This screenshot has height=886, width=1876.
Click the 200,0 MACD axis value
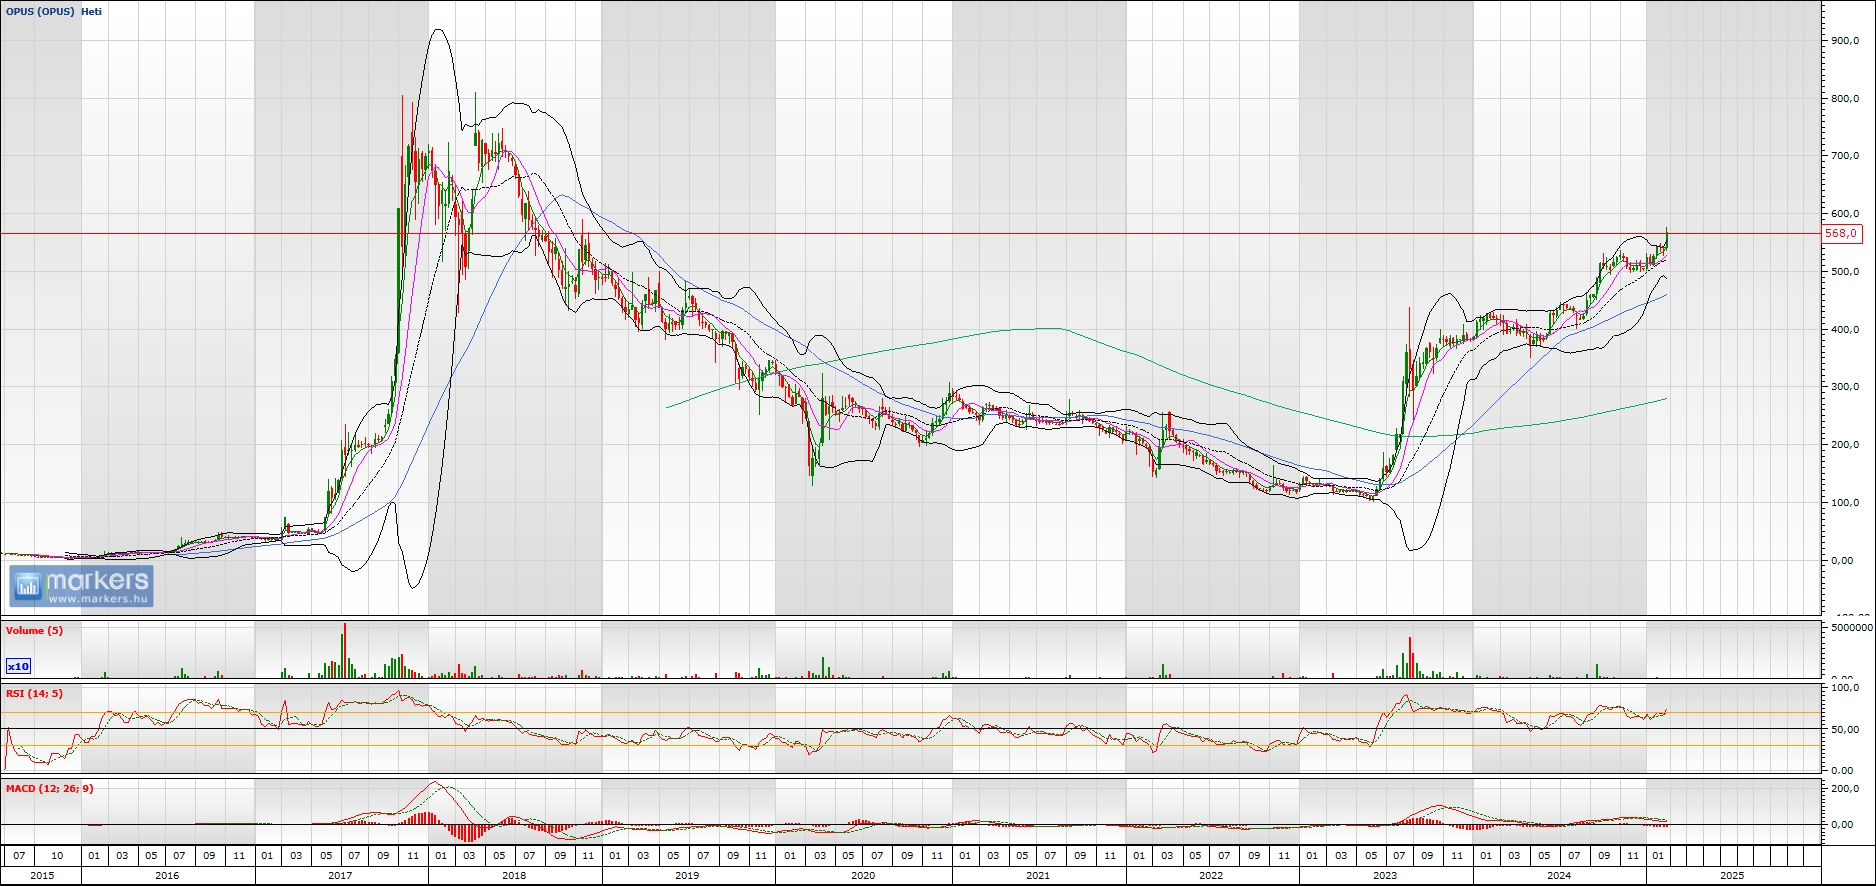coord(1845,790)
